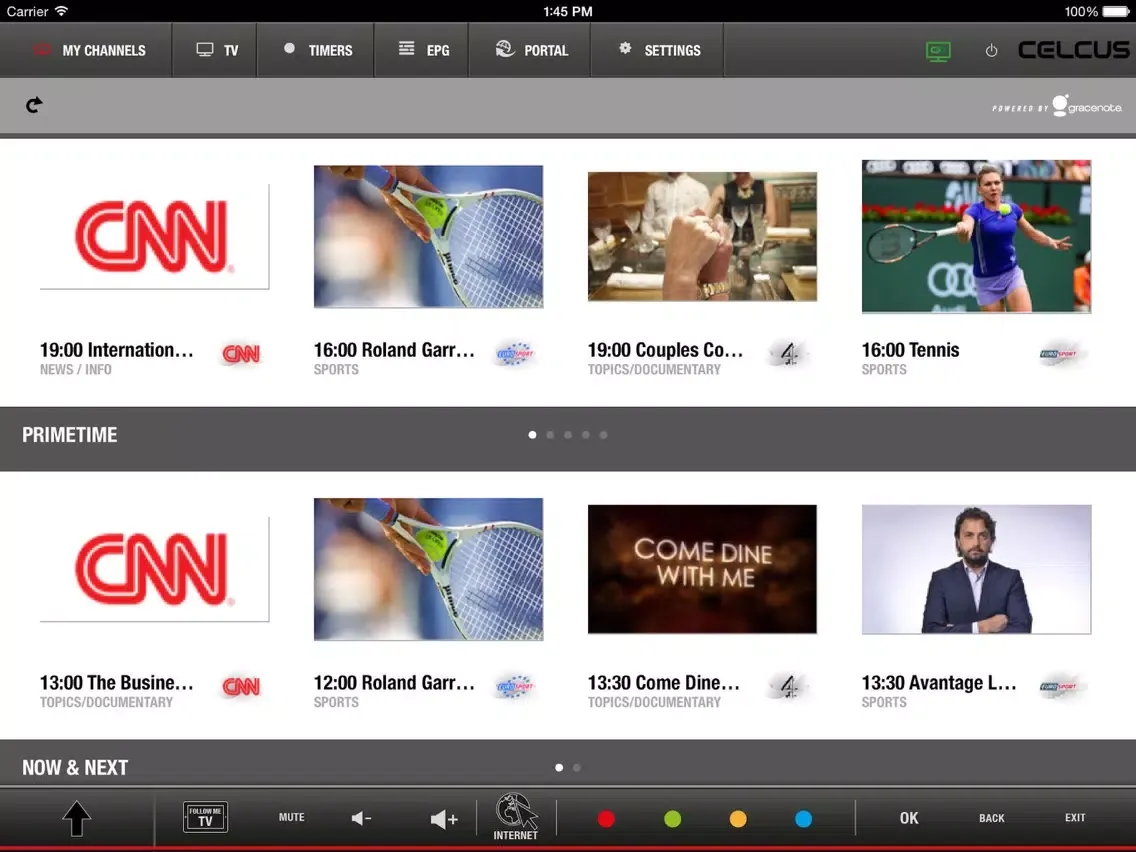Screen dimensions: 1136x852
Task: Select the first Primetime page dot
Action: [532, 435]
